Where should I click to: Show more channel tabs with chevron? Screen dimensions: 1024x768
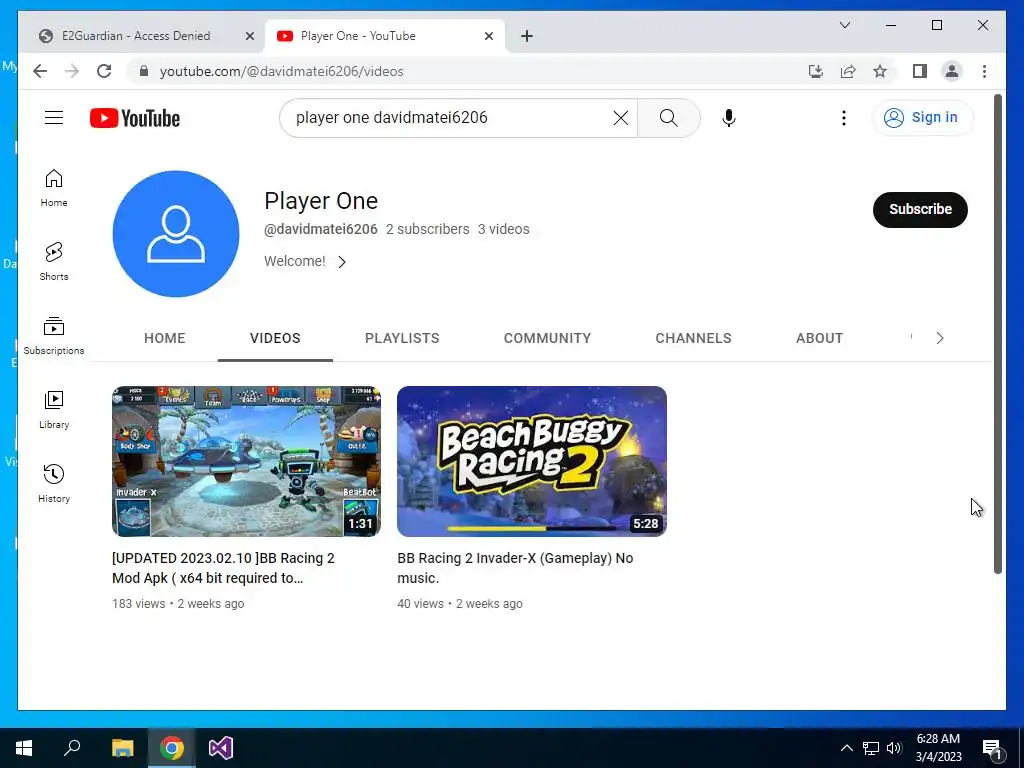pos(940,338)
